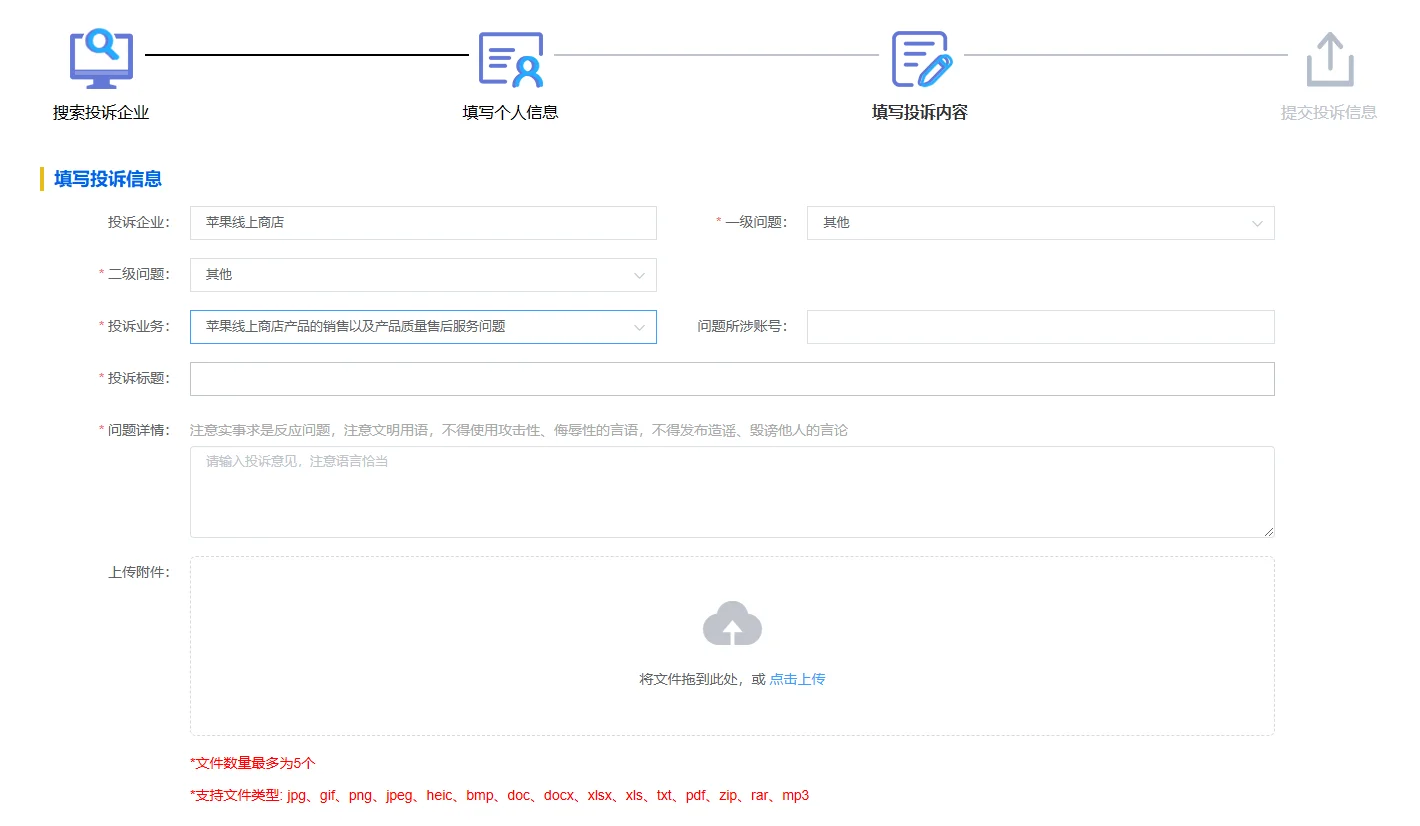Click the 投诉企业 field showing 苹果线上商店
The width and height of the screenshot is (1420, 826).
[422, 223]
